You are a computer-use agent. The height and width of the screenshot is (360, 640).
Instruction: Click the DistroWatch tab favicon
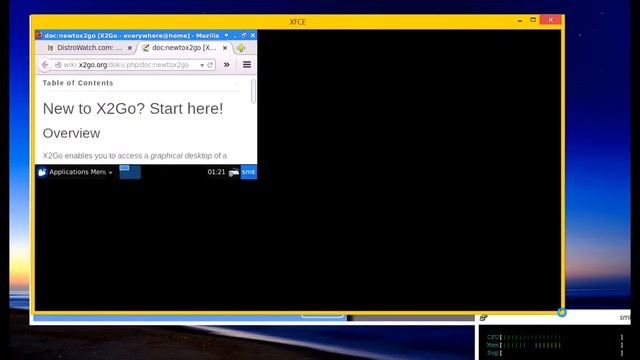(50, 48)
